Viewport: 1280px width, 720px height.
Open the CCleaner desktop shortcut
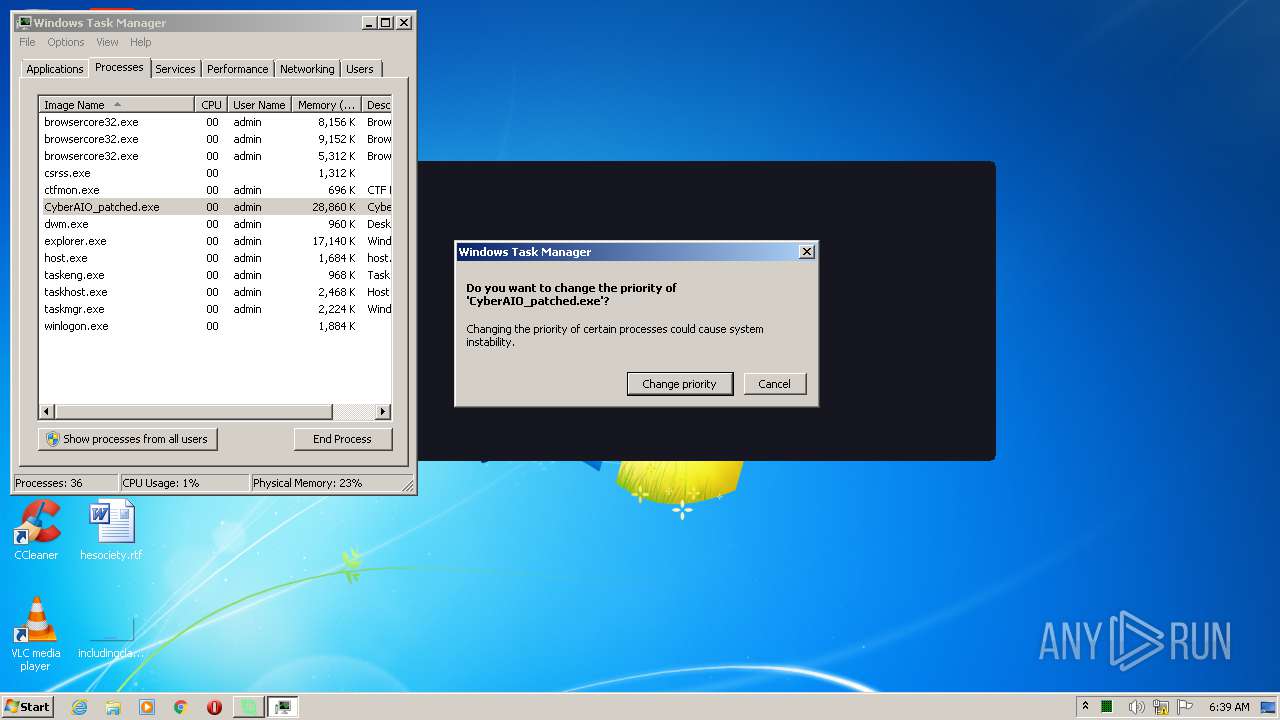[x=36, y=530]
